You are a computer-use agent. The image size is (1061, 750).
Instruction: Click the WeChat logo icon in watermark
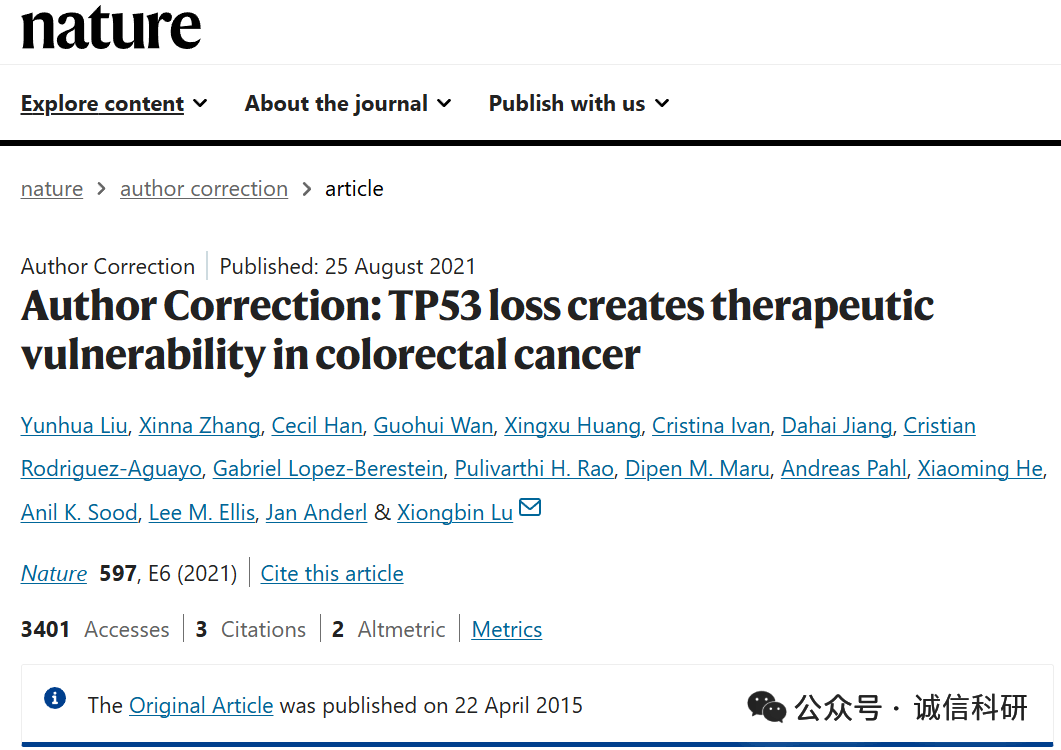coord(766,706)
